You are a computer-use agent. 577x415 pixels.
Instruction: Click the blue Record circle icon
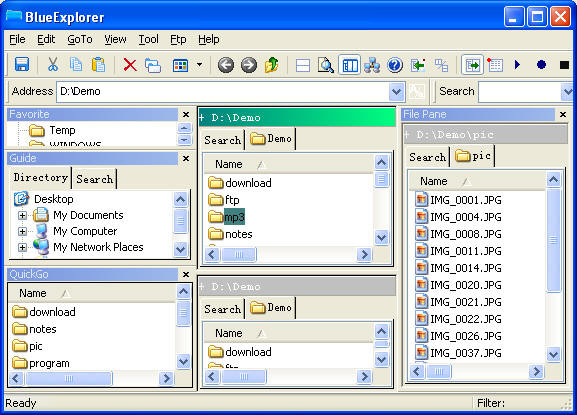[x=541, y=65]
